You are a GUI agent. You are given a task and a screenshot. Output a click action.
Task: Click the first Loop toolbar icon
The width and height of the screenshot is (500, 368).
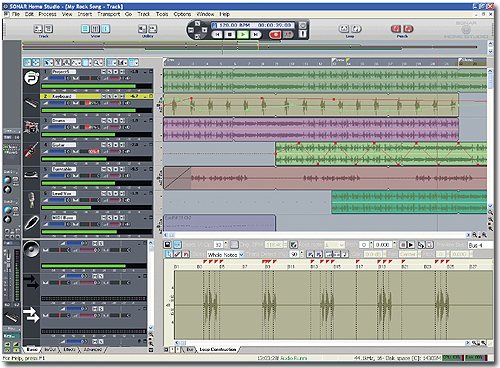pyautogui.click(x=344, y=29)
